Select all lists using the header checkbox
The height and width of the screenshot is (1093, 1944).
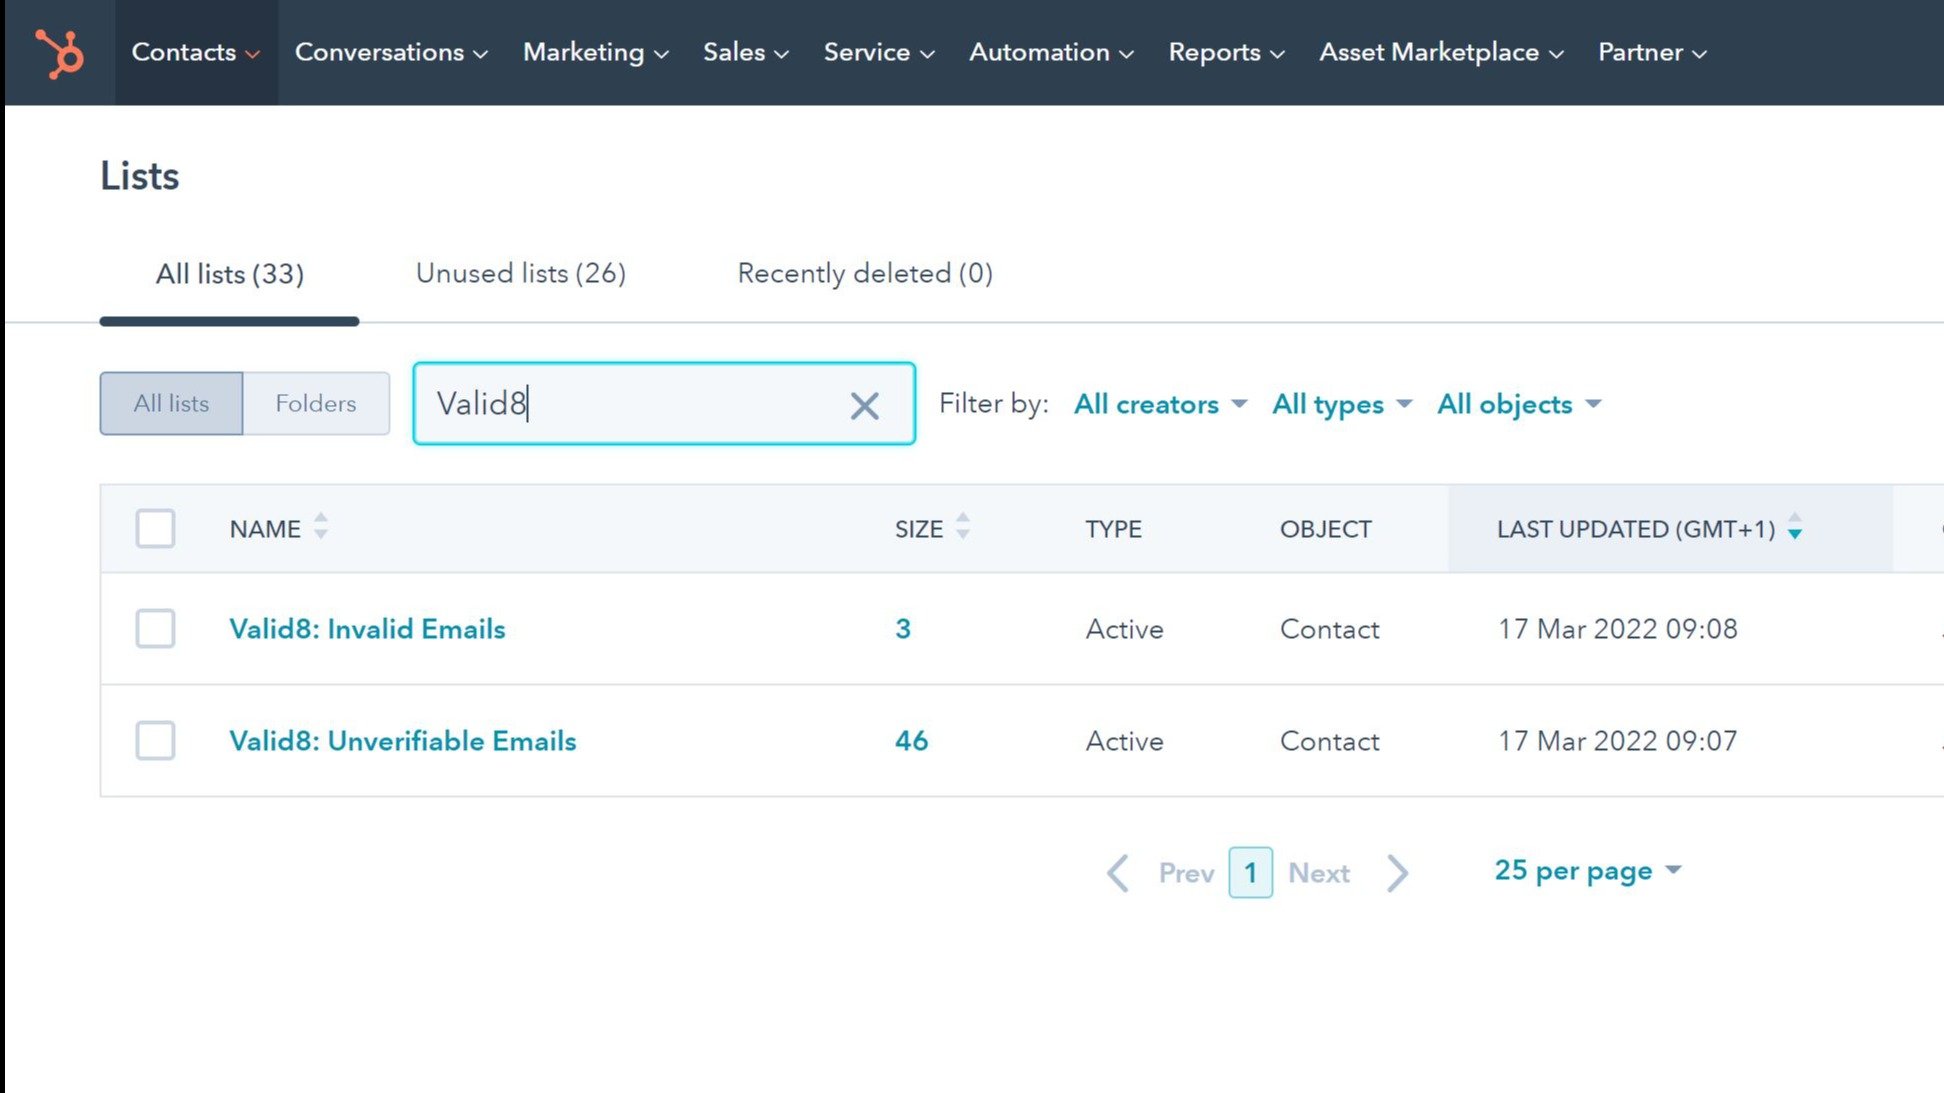(x=155, y=528)
